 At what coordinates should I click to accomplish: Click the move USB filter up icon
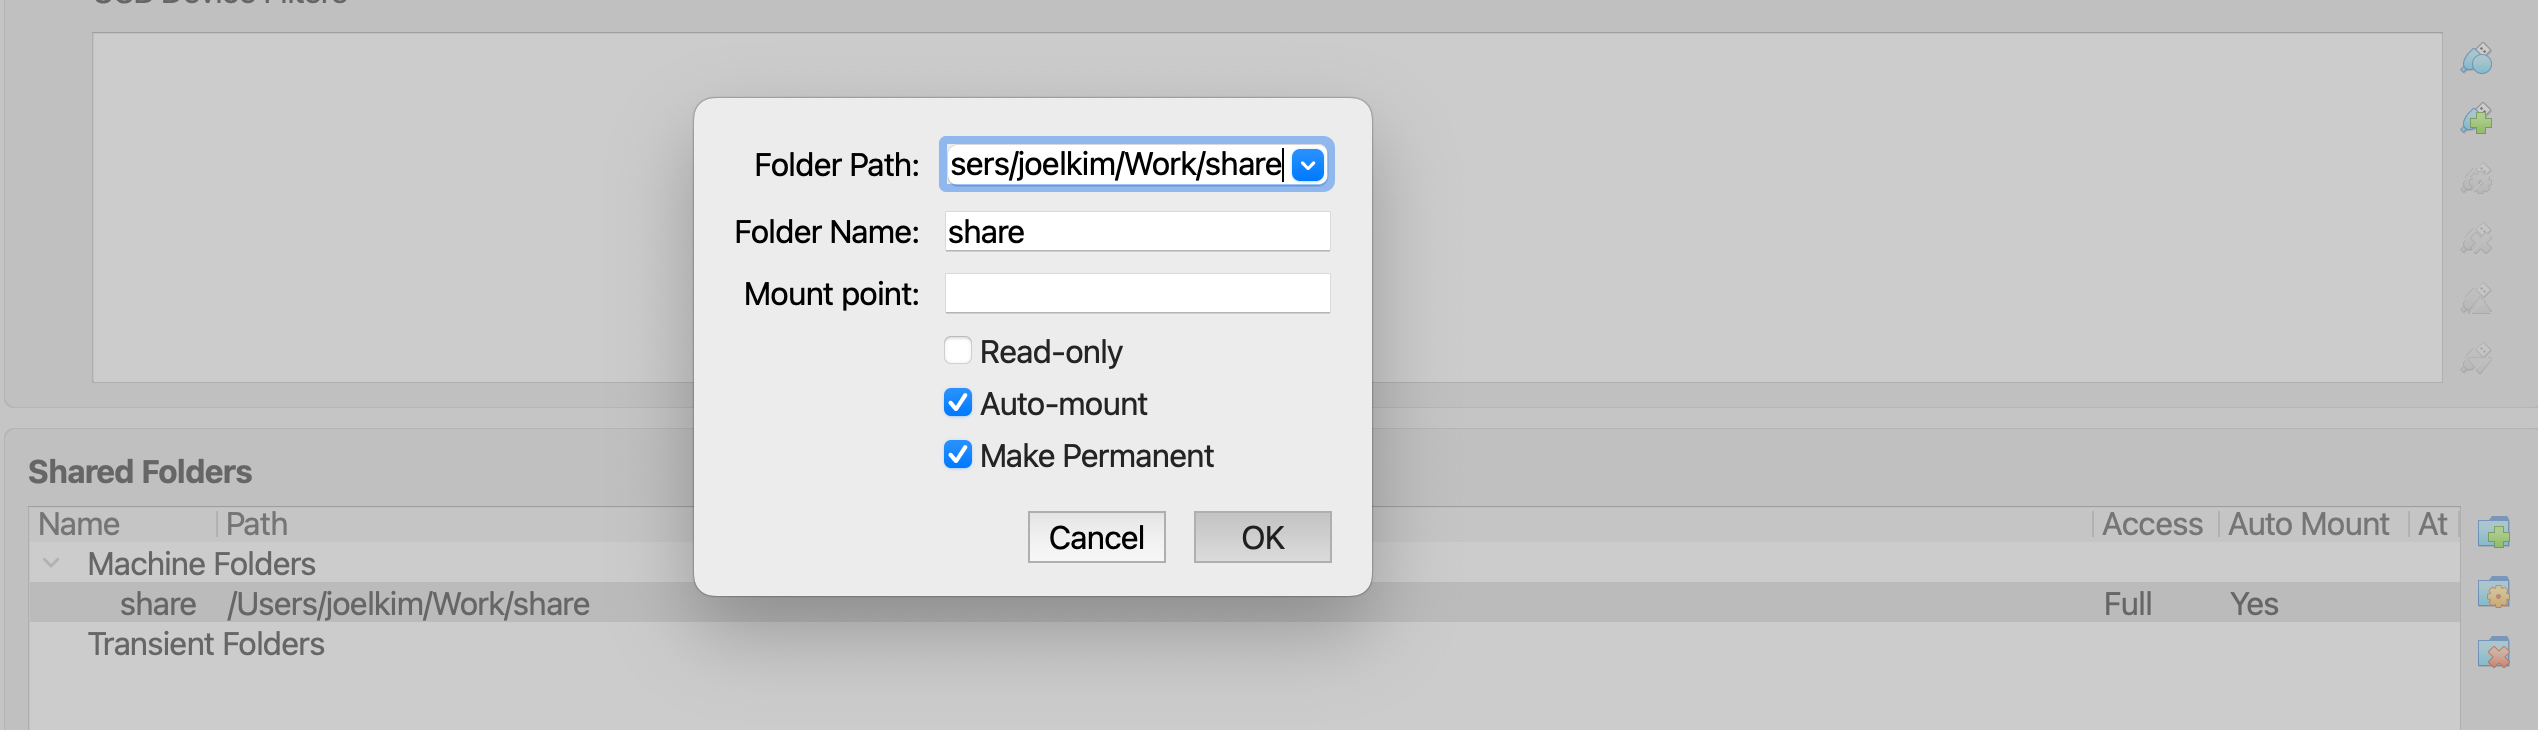[2477, 299]
